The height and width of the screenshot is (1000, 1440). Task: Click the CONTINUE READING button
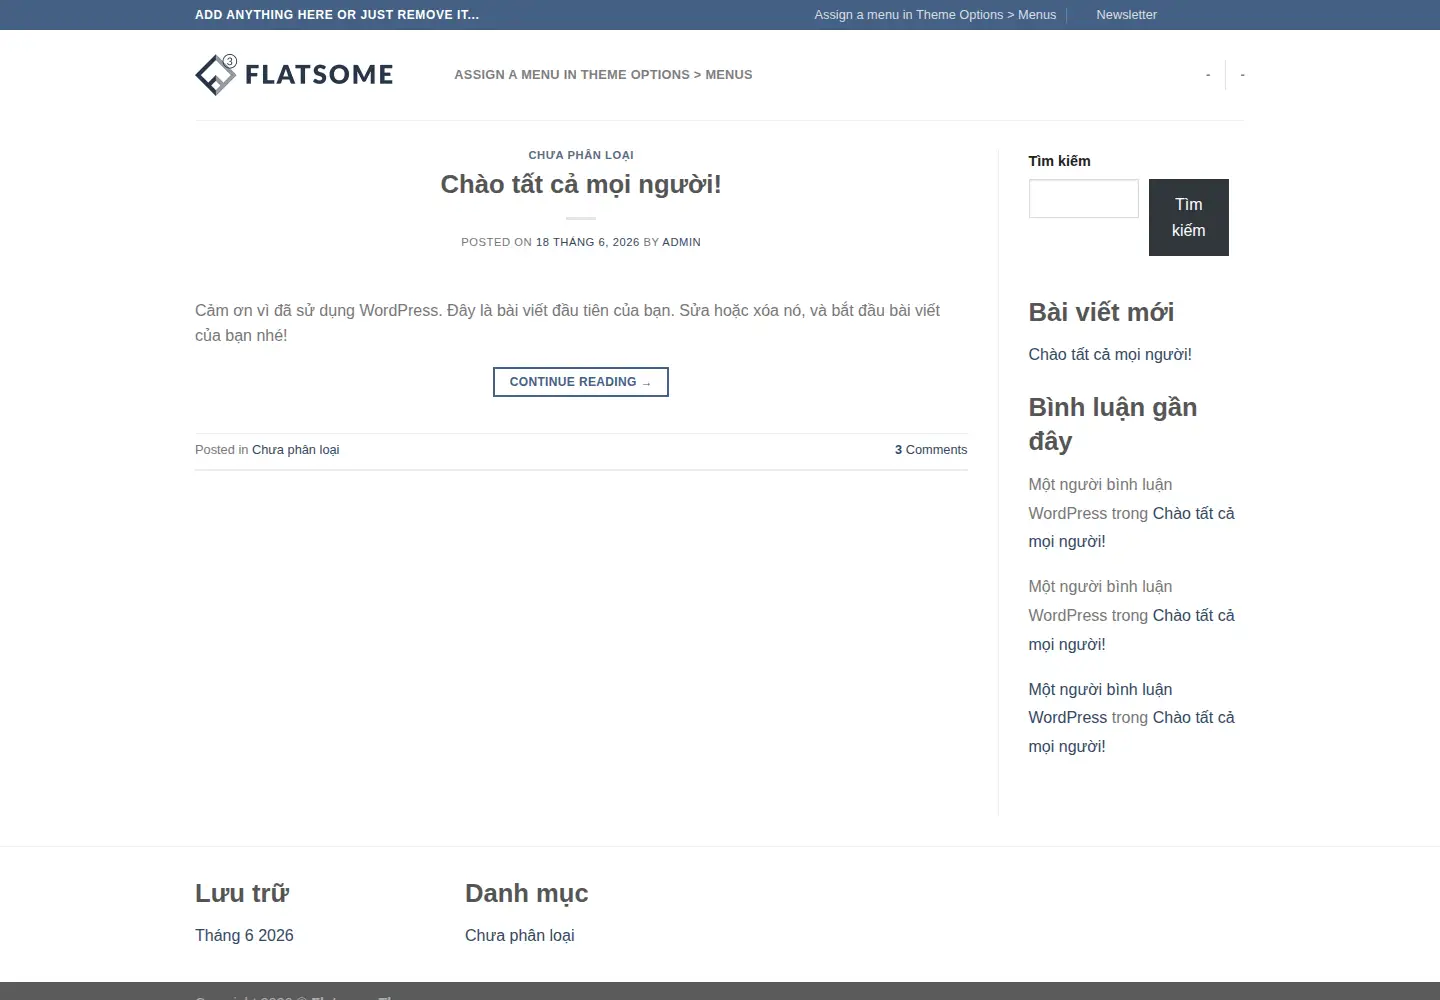[x=581, y=382]
